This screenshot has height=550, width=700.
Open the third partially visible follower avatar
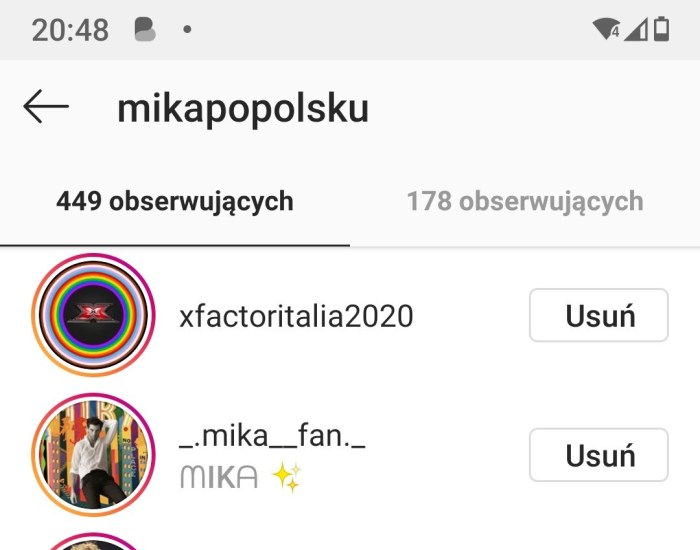93,542
